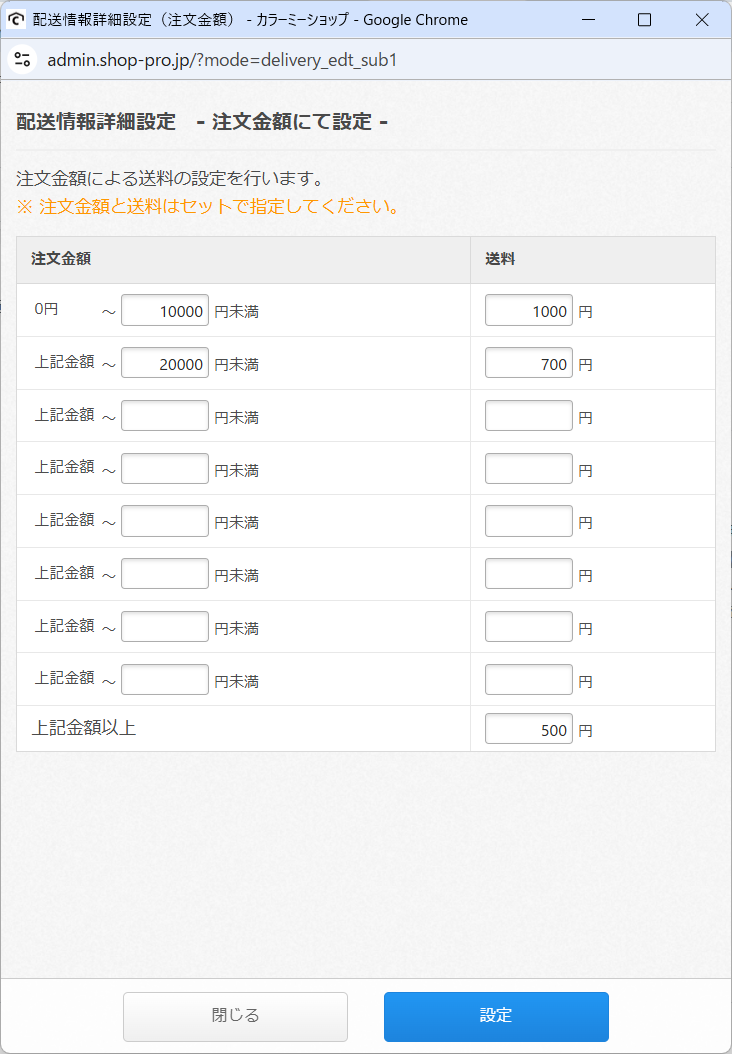732x1054 pixels.
Task: Click the third empty 注文金額 field
Action: click(x=164, y=521)
